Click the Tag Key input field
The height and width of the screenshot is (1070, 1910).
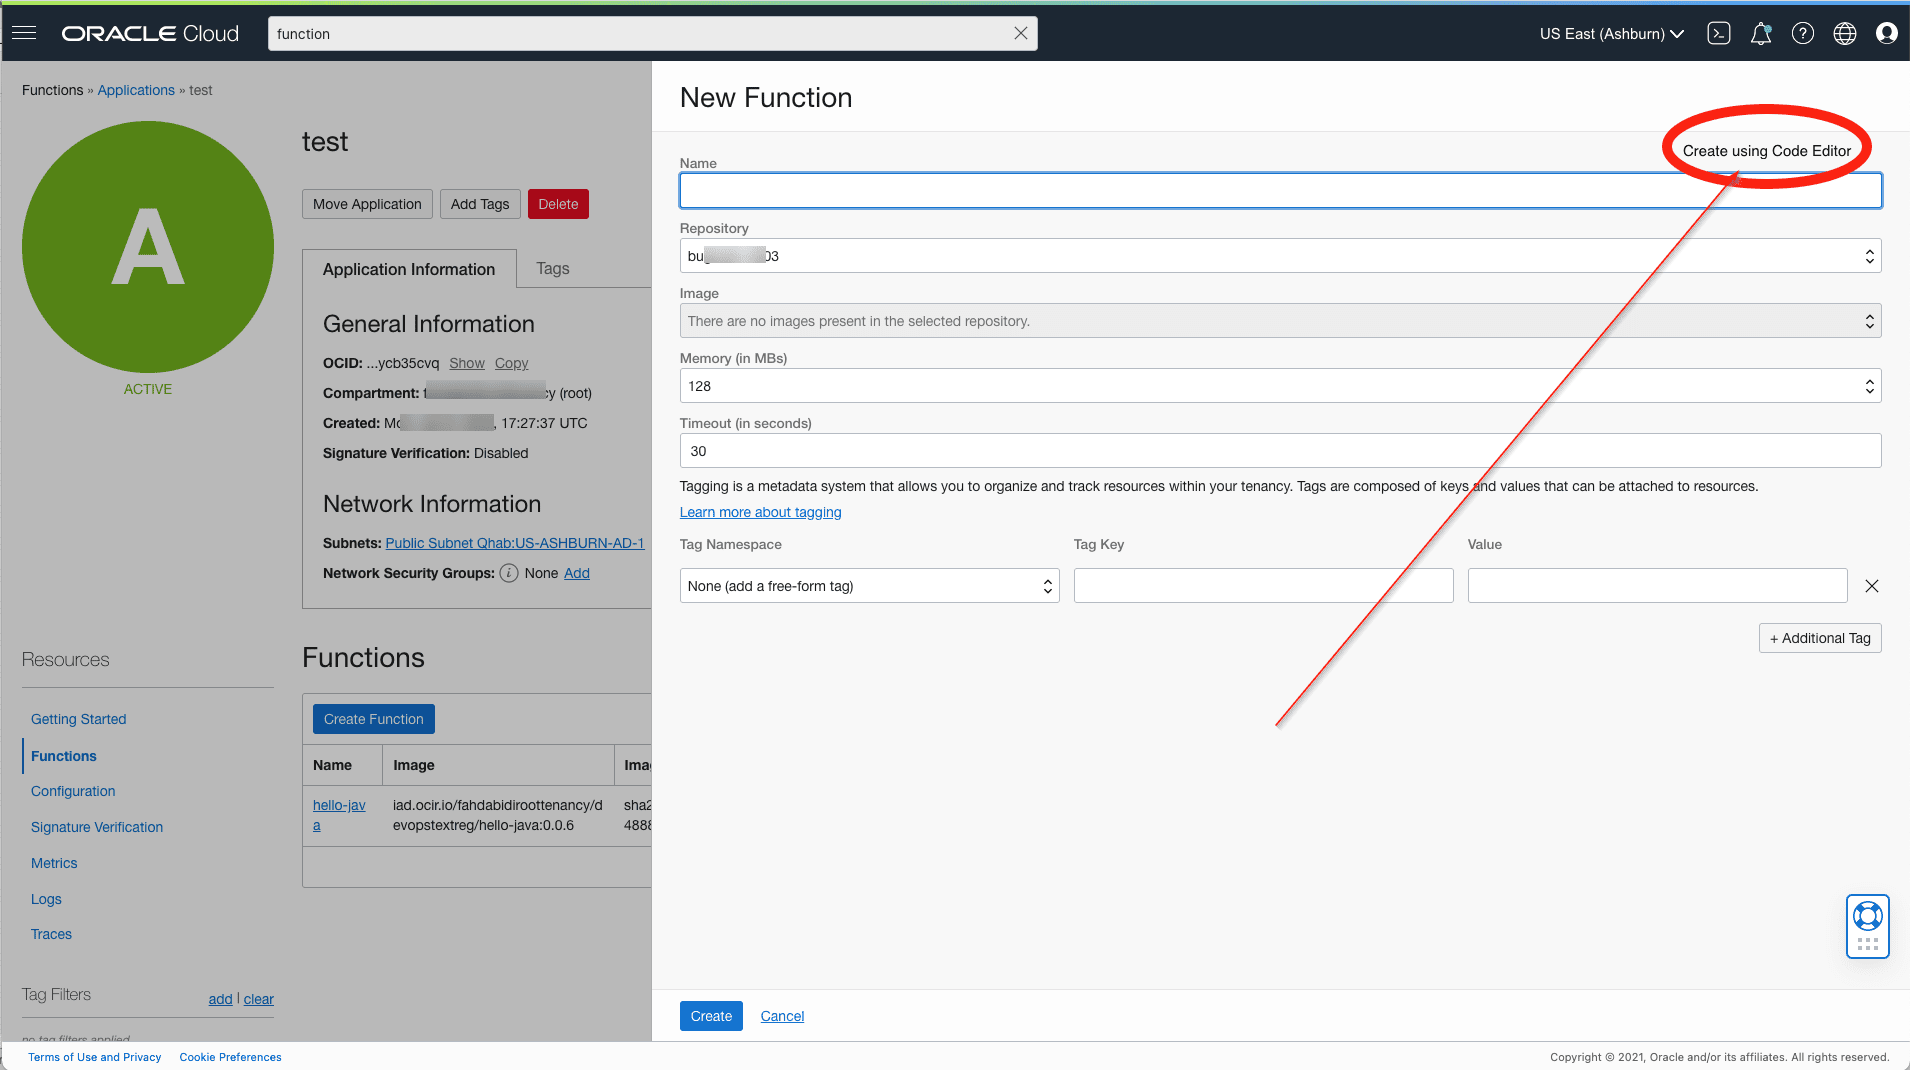click(x=1263, y=586)
